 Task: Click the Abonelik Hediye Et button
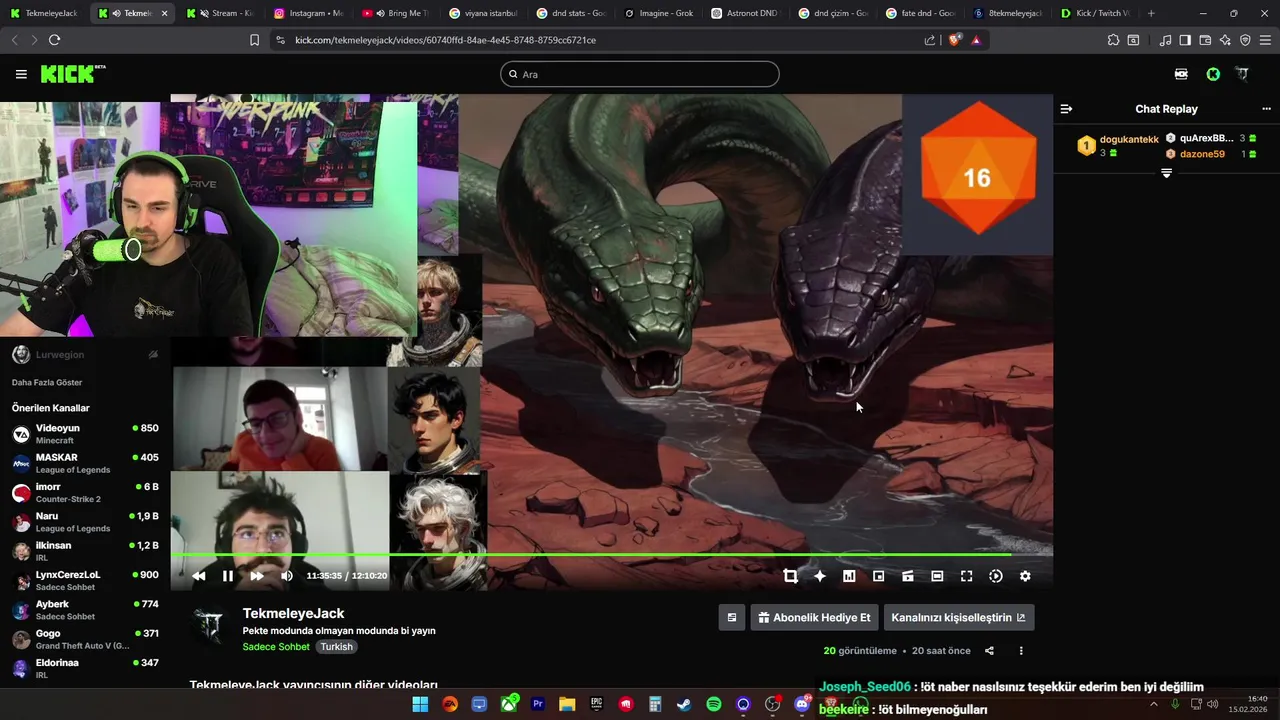tap(814, 617)
